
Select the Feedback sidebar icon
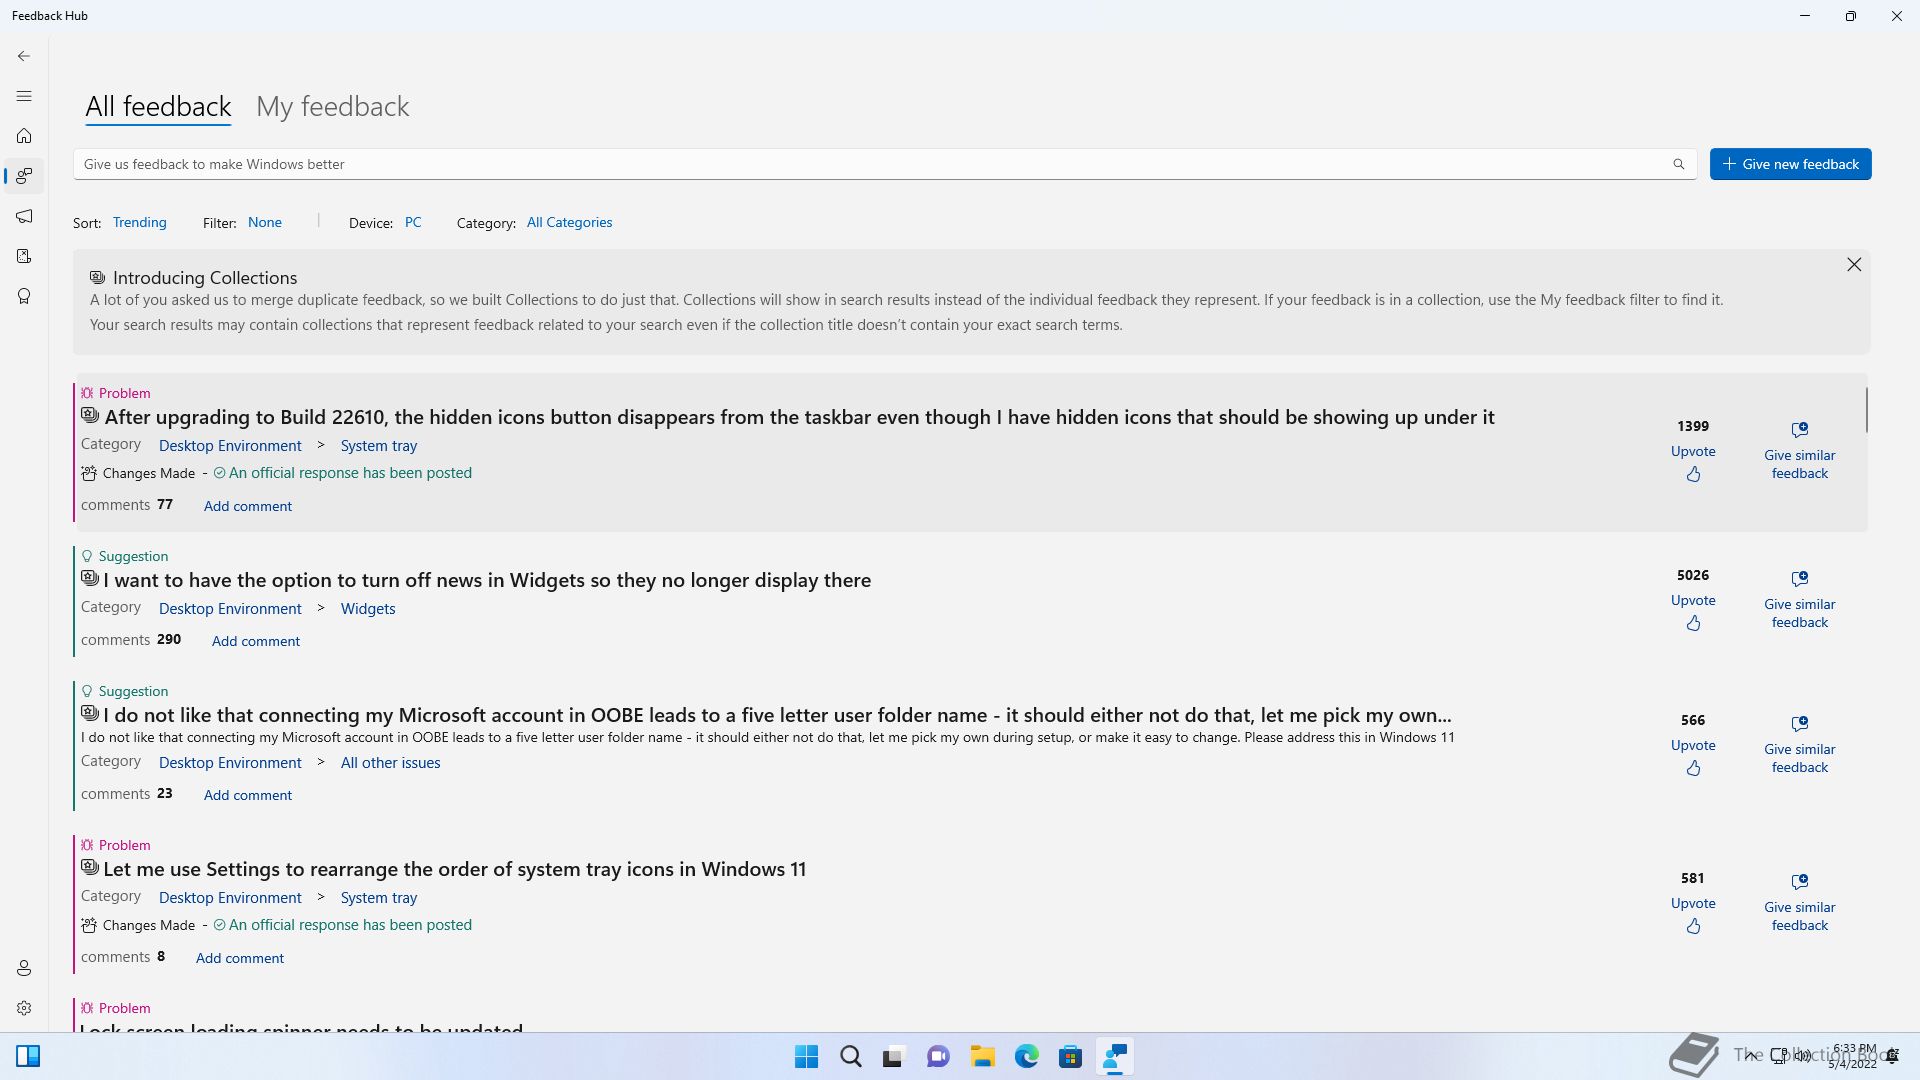point(24,176)
